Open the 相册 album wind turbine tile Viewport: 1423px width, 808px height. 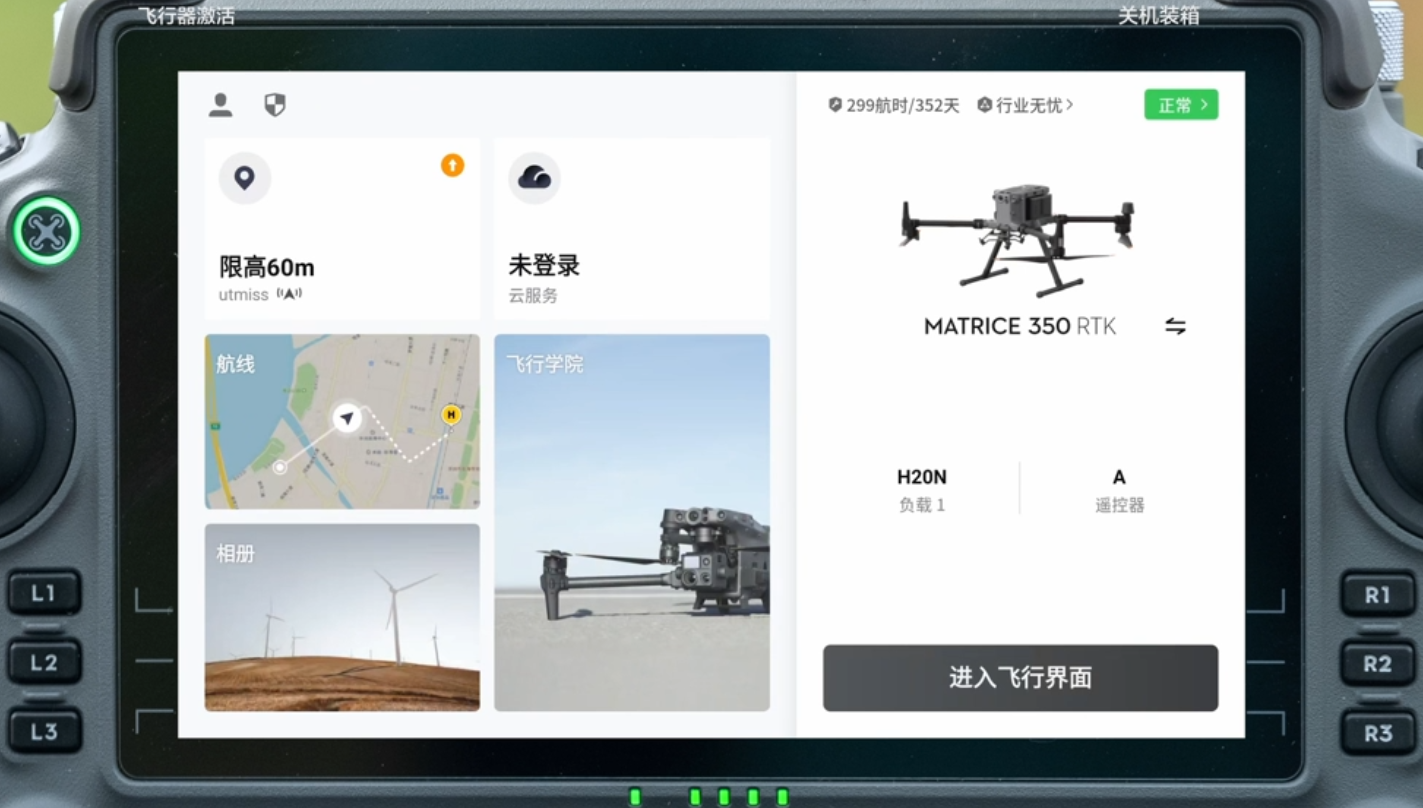point(342,617)
